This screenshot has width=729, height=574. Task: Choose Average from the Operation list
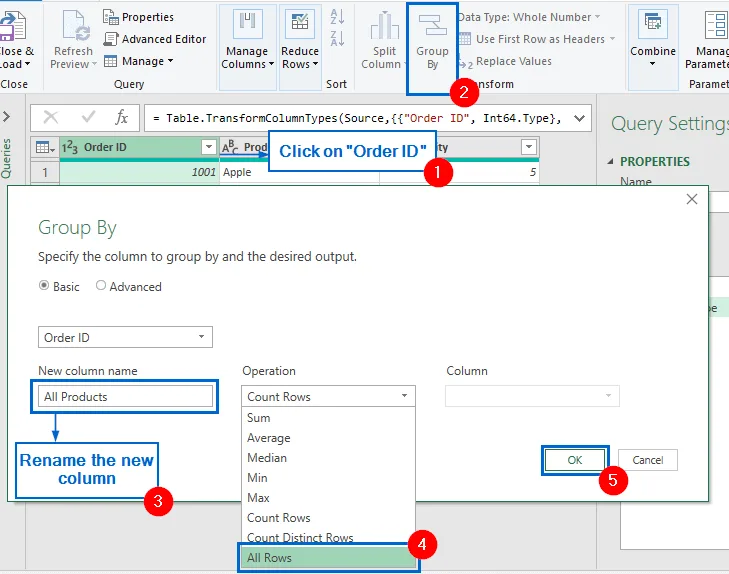[328, 438]
